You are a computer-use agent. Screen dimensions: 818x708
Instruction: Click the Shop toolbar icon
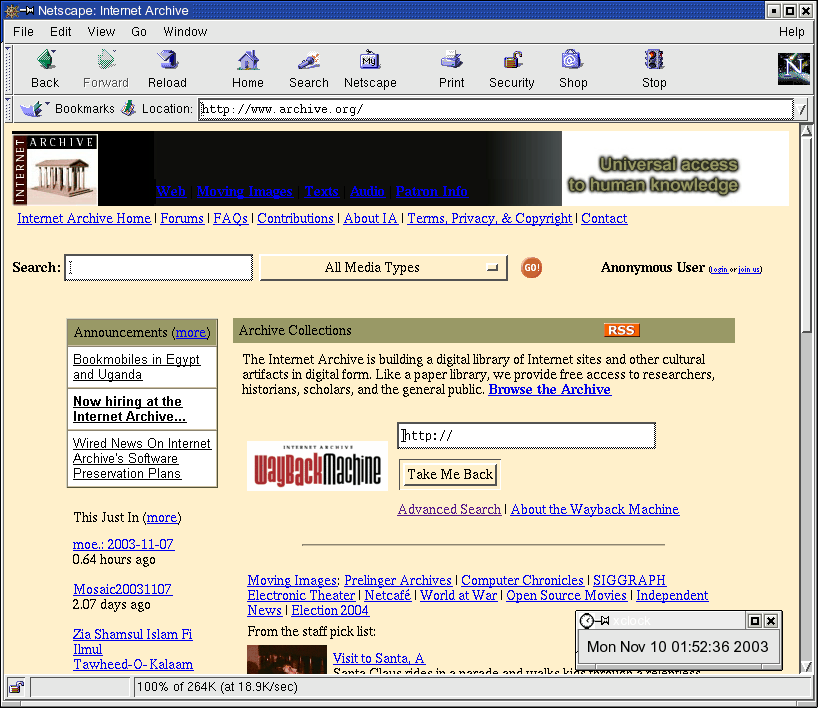click(x=573, y=60)
